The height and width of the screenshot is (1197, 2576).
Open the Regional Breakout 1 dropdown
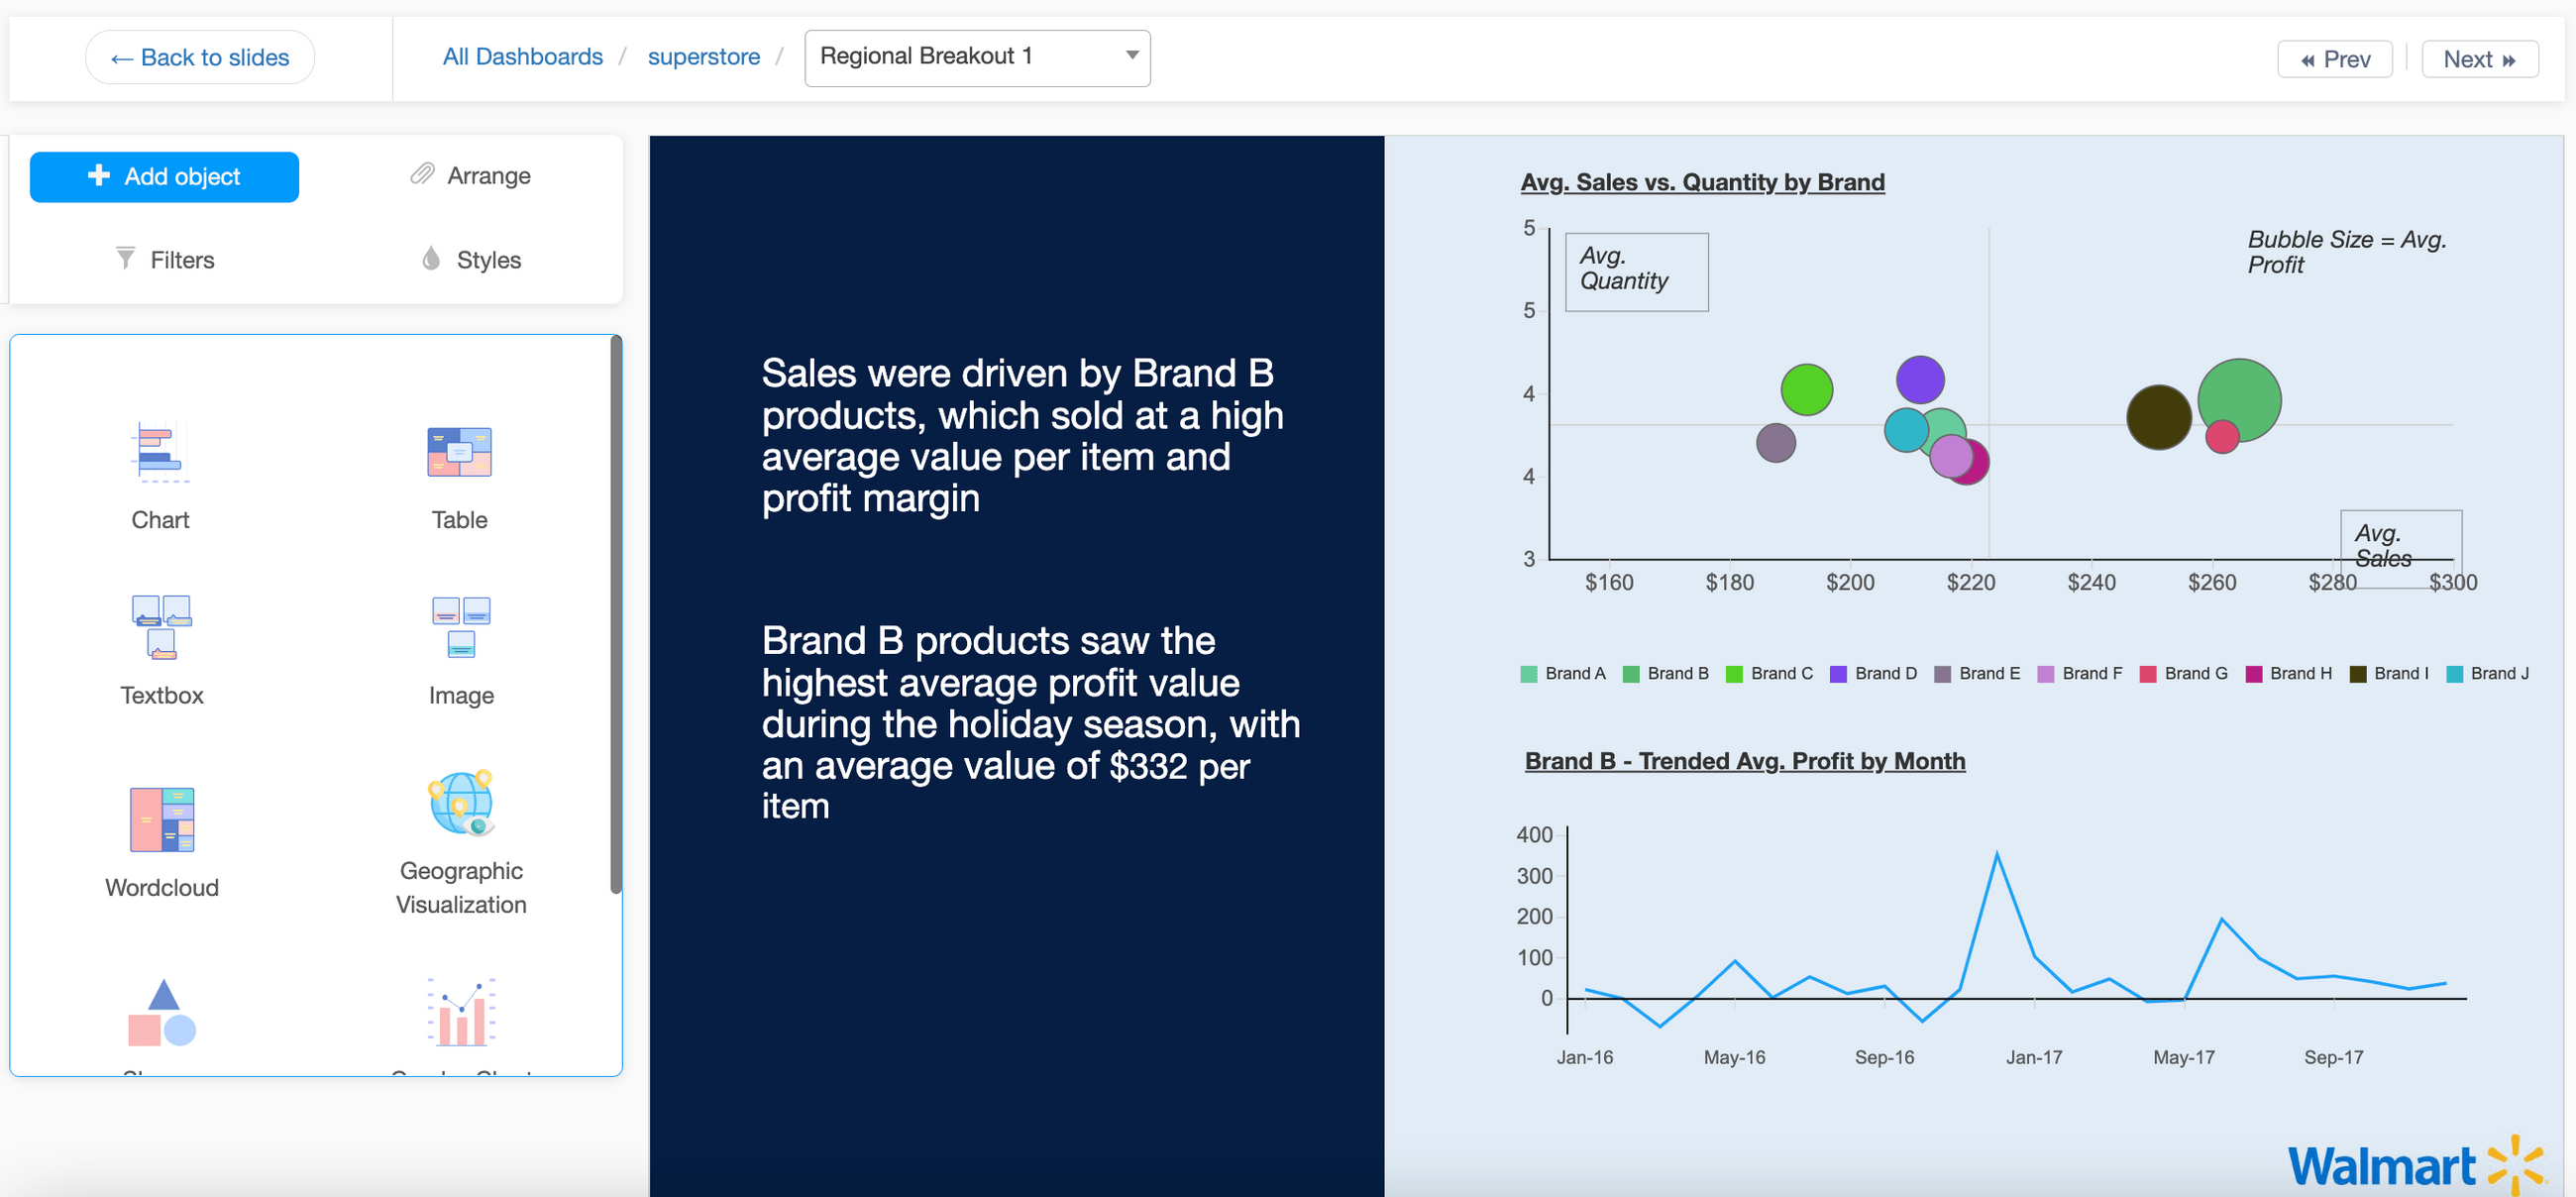tap(977, 58)
